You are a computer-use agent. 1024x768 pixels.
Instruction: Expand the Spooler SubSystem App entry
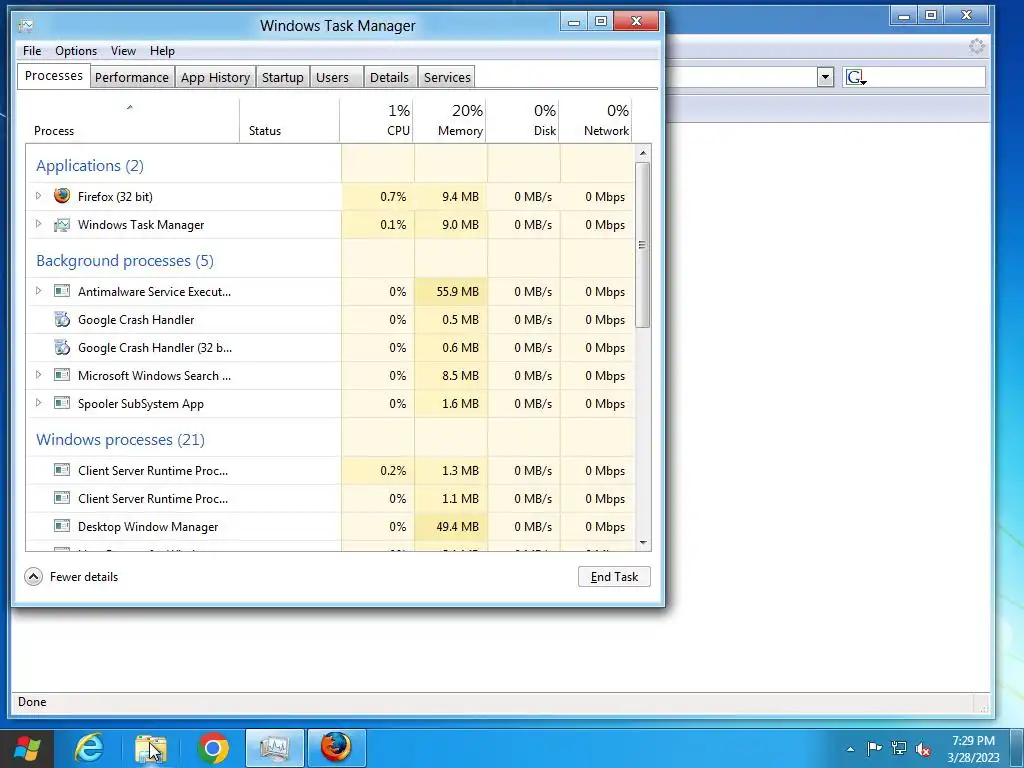(x=39, y=403)
